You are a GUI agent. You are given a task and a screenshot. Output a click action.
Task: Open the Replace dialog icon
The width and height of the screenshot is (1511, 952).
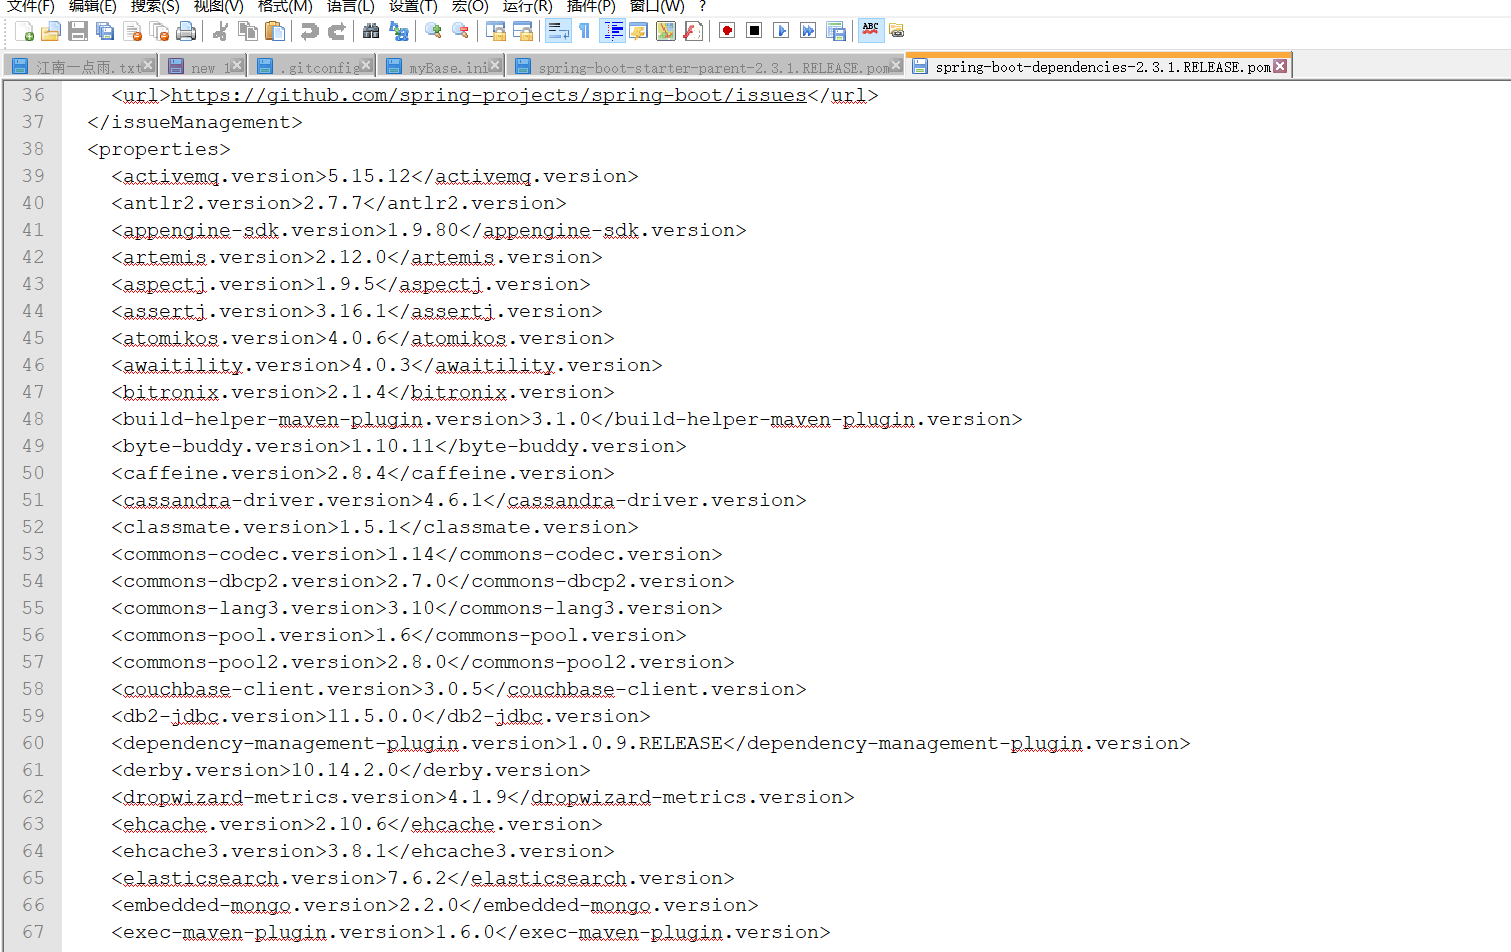pyautogui.click(x=398, y=31)
